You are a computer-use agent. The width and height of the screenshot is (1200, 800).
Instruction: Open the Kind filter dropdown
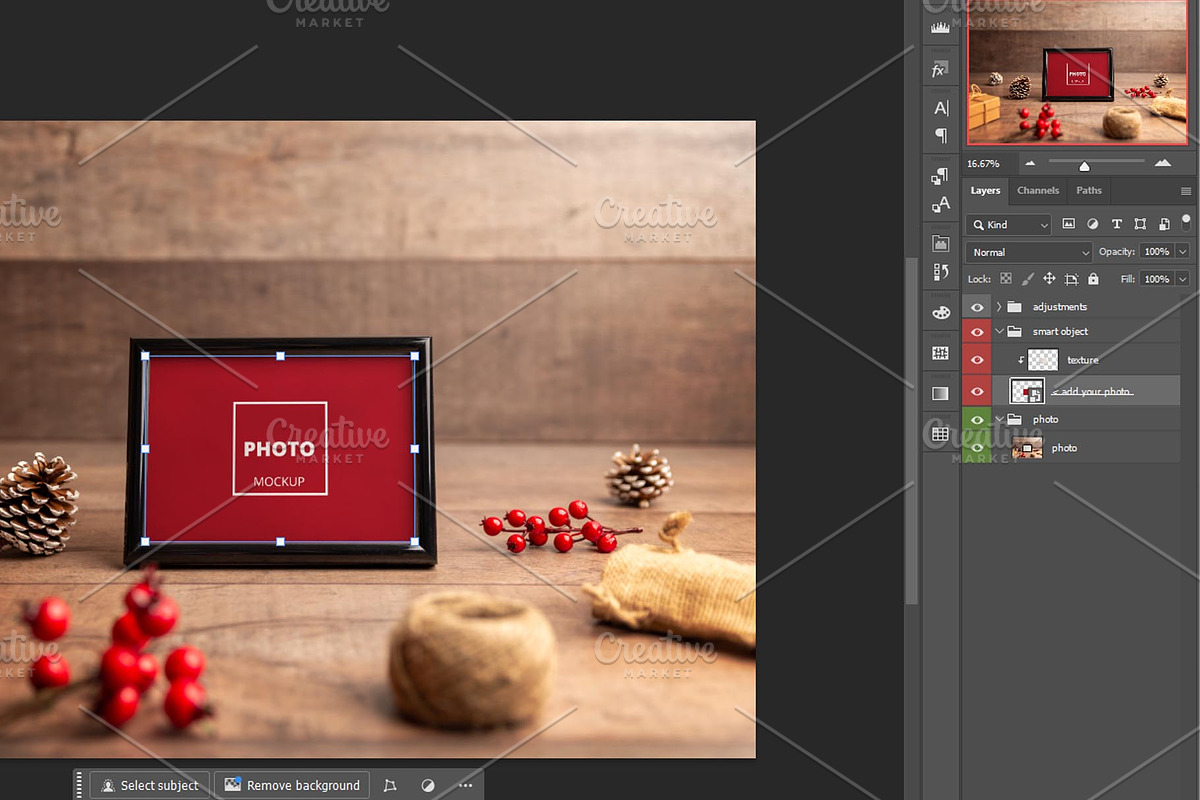click(1008, 225)
